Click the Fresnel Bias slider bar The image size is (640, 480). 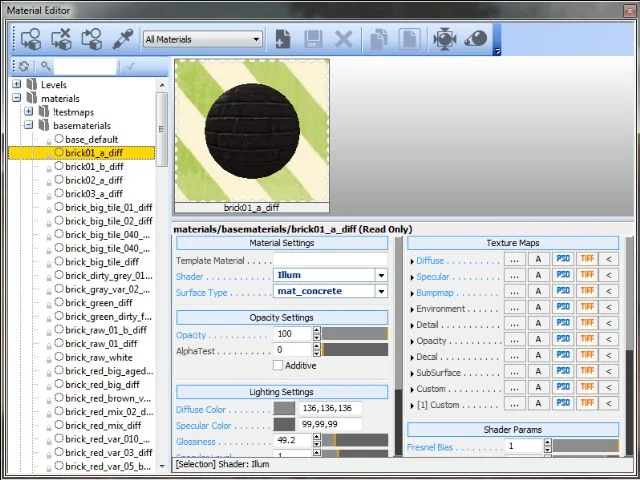[x=586, y=445]
